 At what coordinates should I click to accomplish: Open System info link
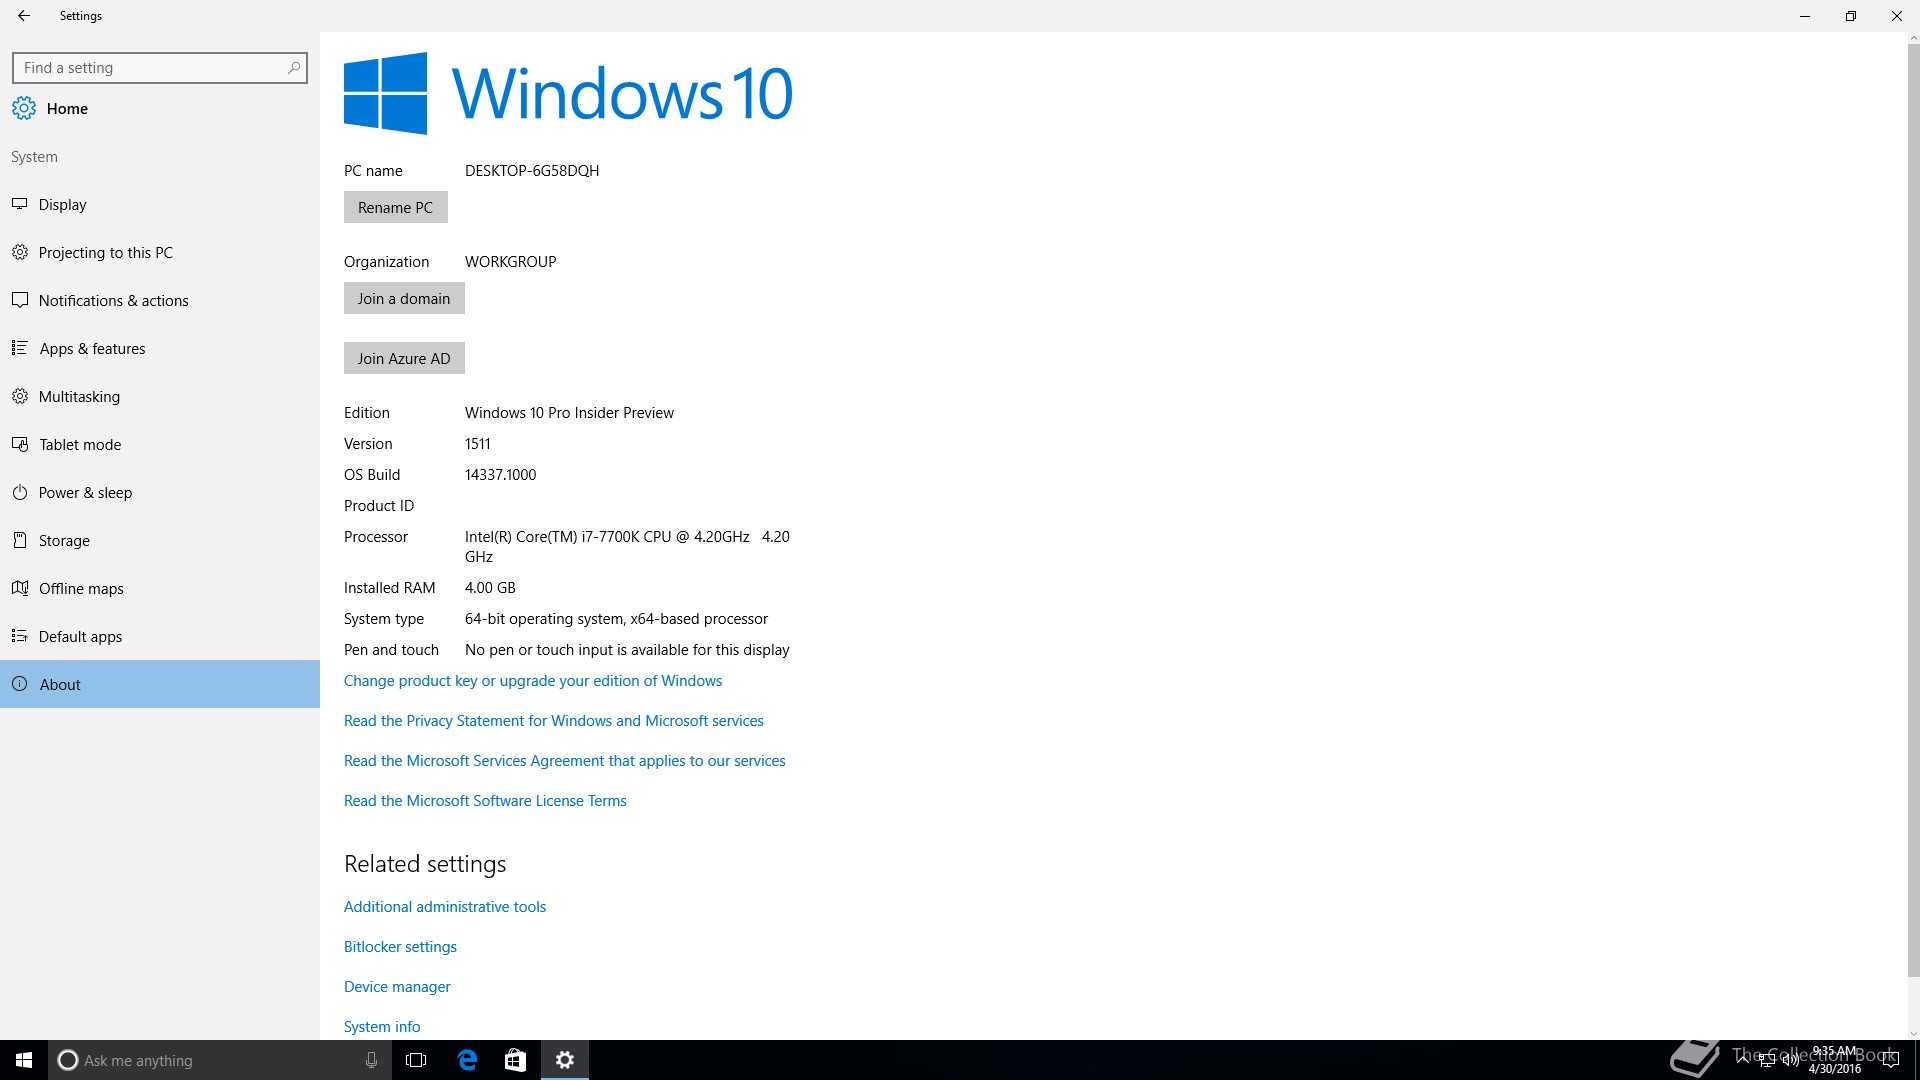[x=382, y=1027]
